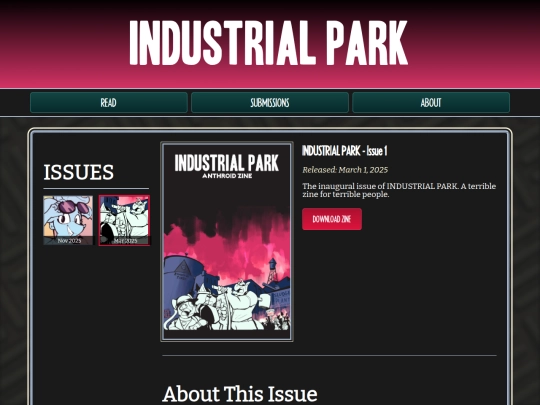Click the 'Released: March 1, 2025' text
The width and height of the screenshot is (540, 405).
pos(345,170)
